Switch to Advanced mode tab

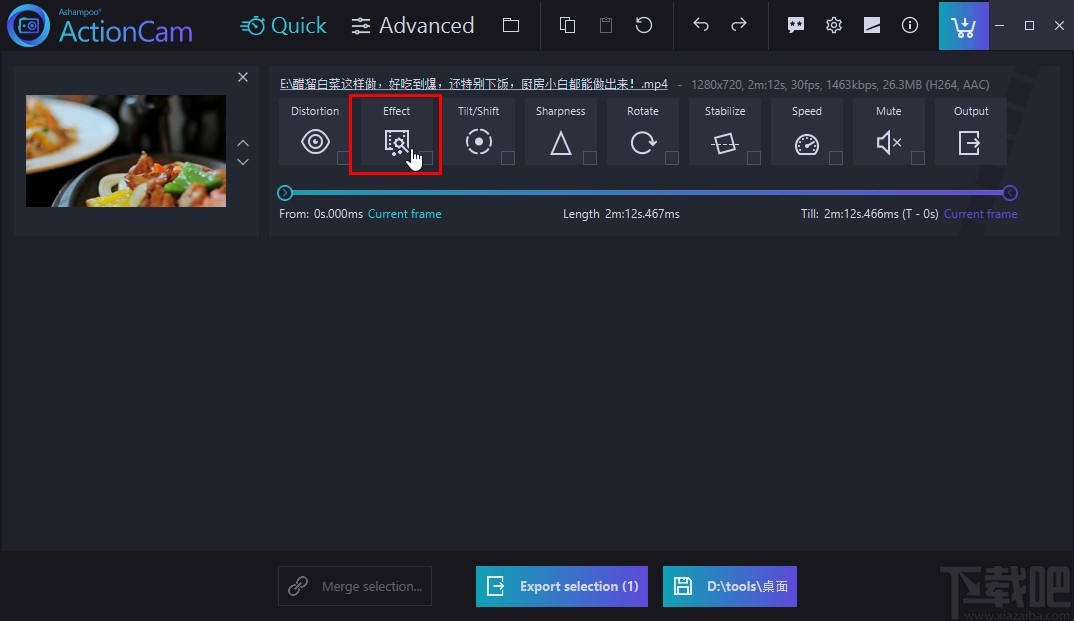[x=412, y=25]
